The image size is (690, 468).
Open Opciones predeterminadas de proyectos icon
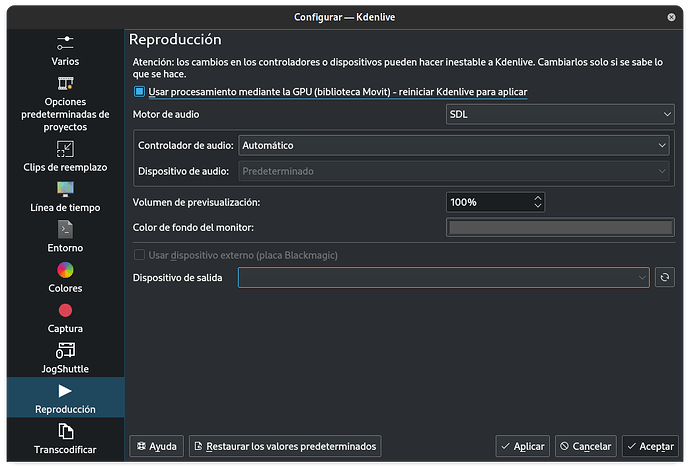tap(65, 83)
